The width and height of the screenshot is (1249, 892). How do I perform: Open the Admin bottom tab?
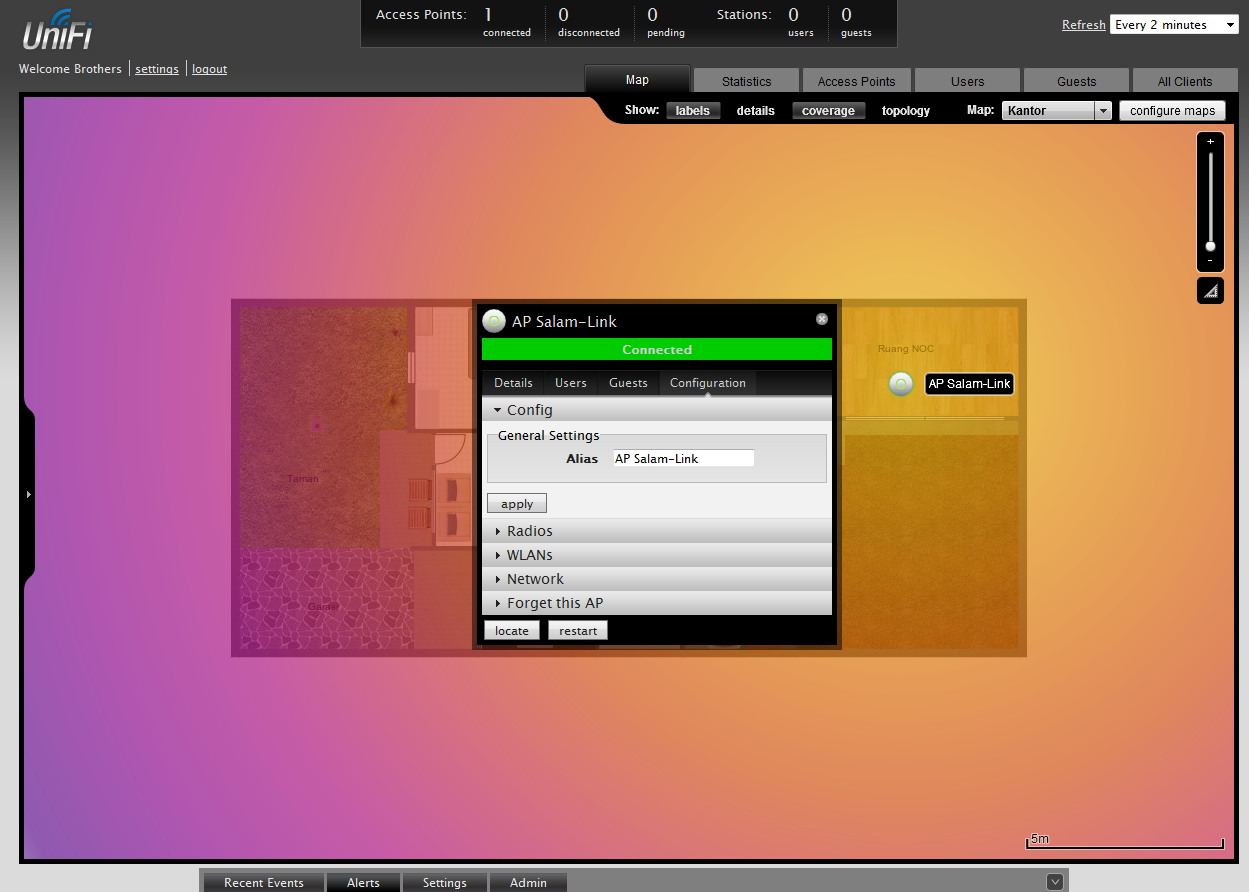coord(528,882)
